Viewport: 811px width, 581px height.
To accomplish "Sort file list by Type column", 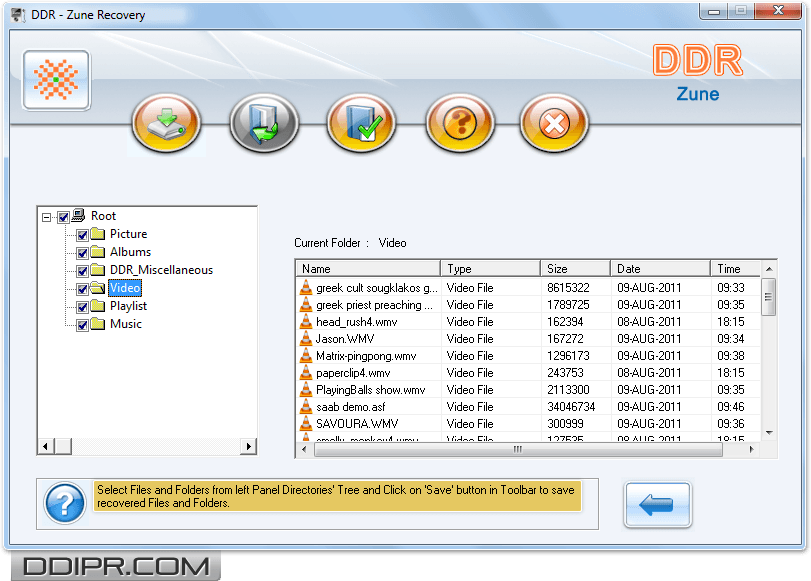I will pos(490,269).
